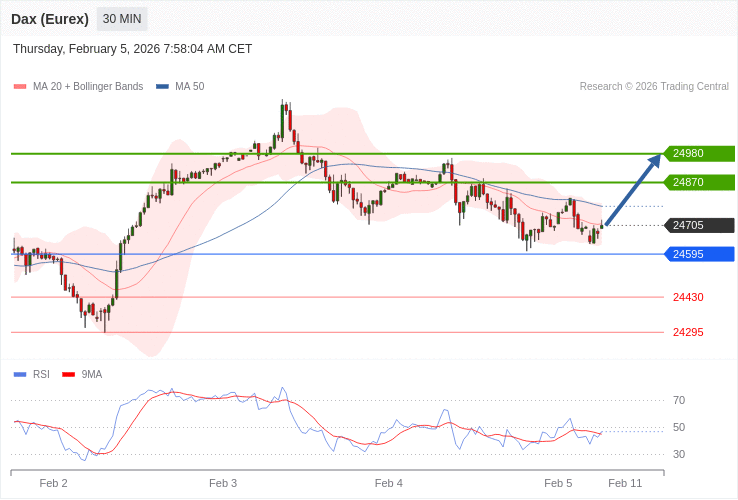Select the Feb 5 date axis marker

(x=558, y=483)
